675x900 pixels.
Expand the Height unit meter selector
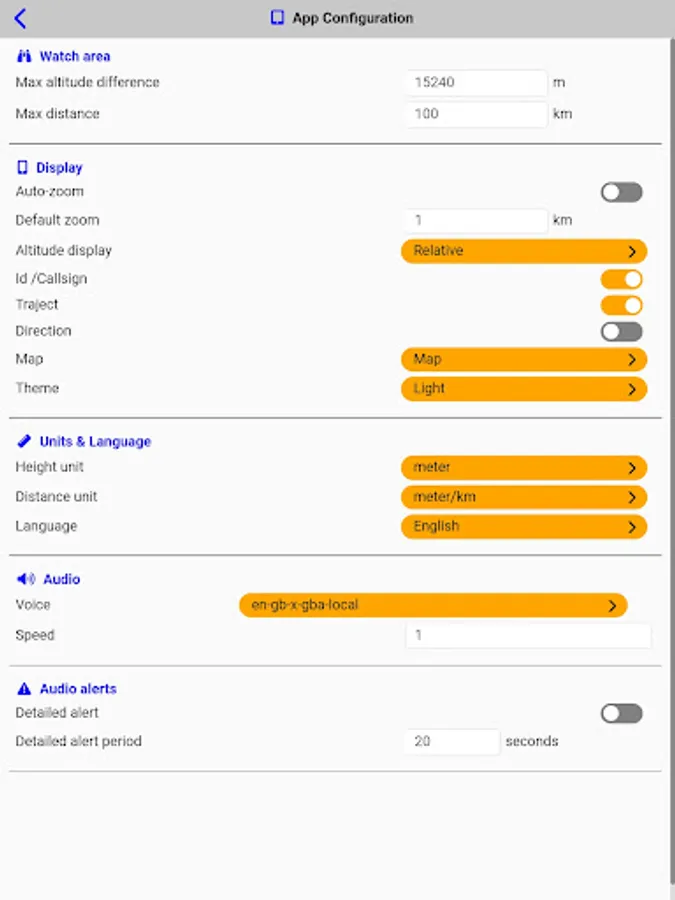click(524, 468)
